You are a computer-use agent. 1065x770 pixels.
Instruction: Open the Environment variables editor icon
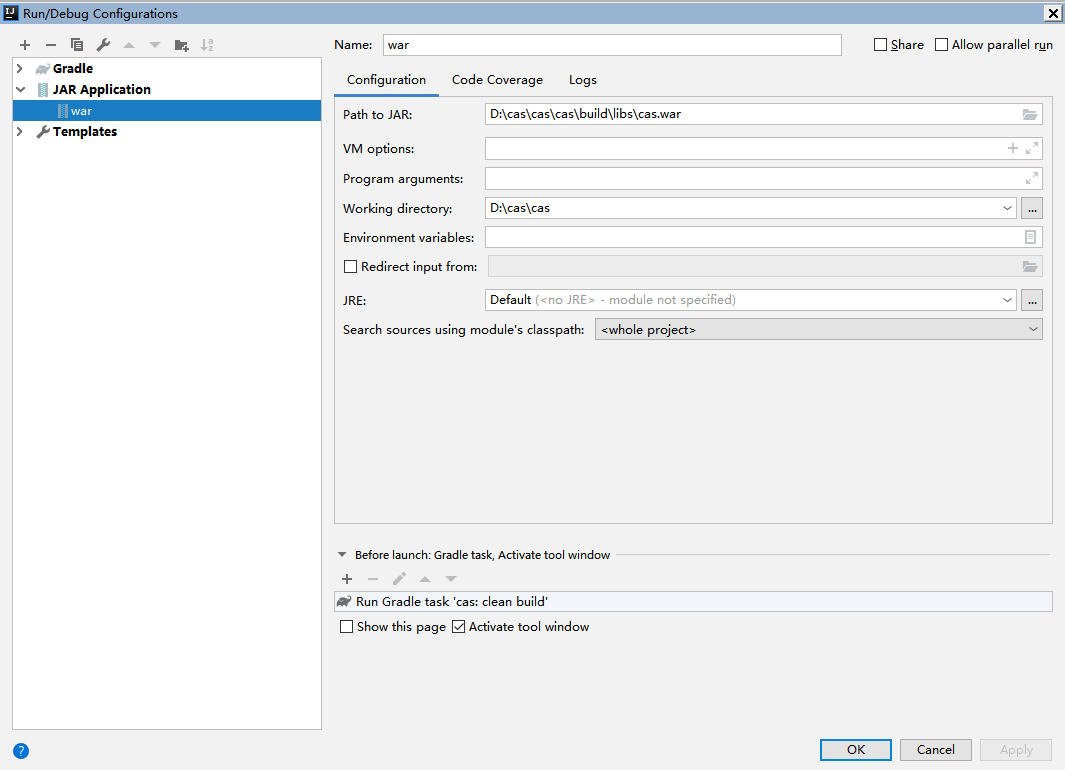1031,236
